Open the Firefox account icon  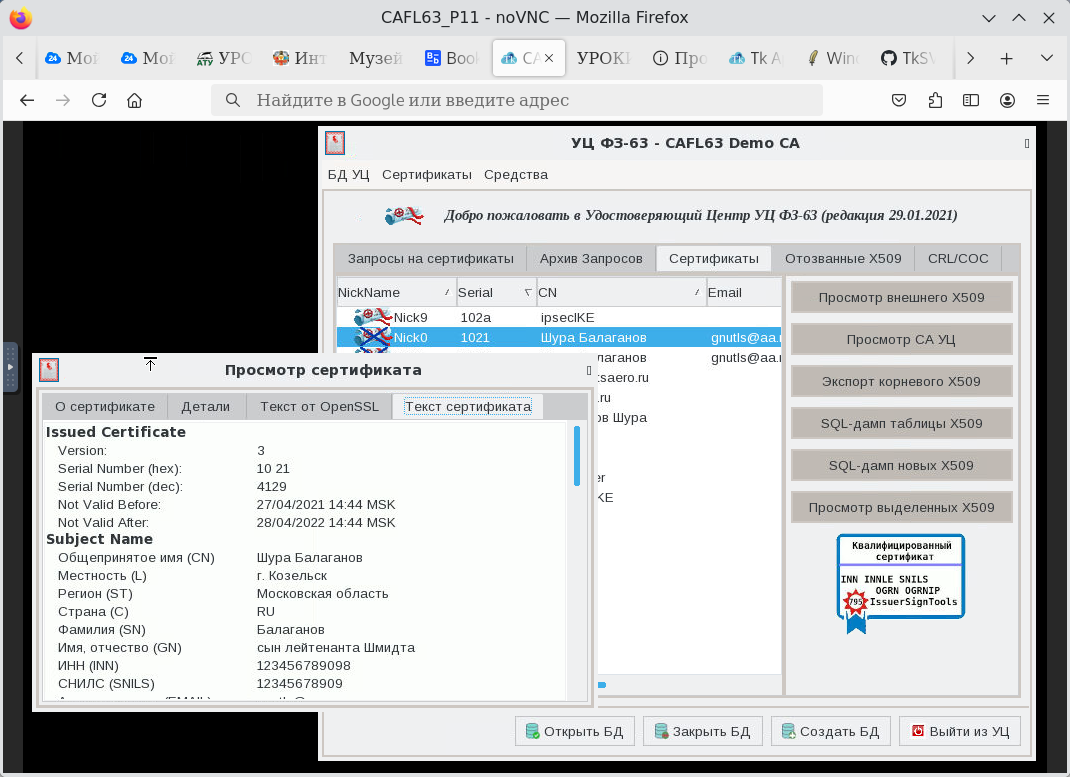click(x=1007, y=100)
